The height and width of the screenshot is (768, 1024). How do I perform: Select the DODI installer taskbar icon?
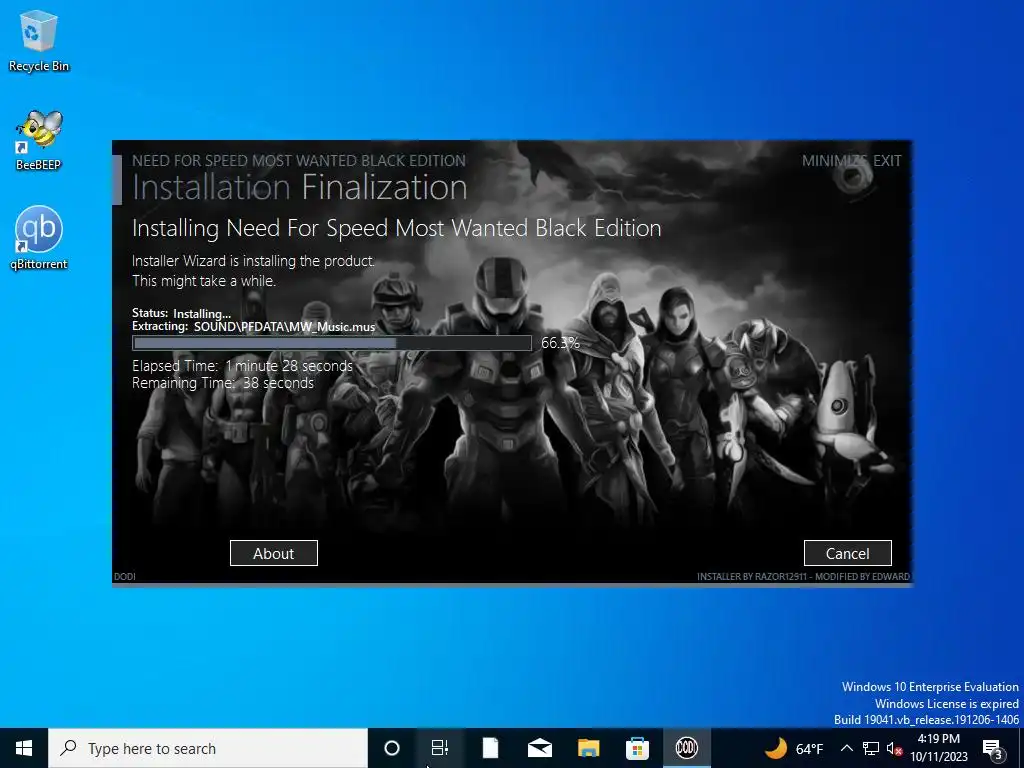tap(686, 748)
